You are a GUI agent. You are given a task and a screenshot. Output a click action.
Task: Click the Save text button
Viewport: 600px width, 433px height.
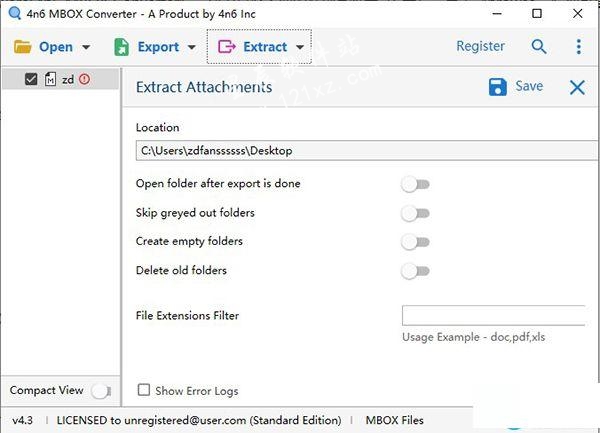tap(529, 86)
